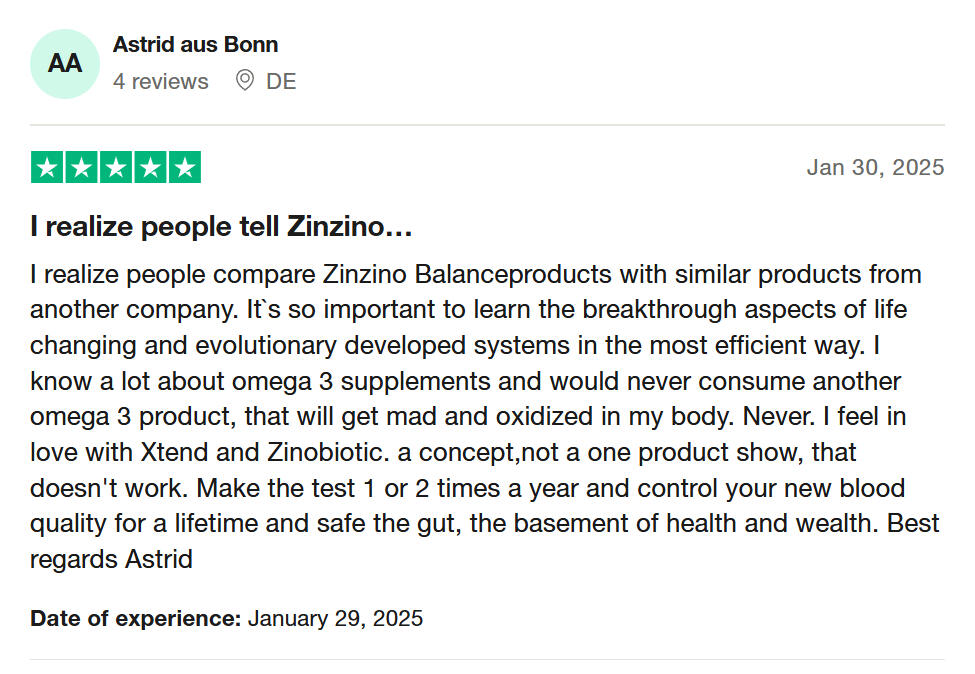Click the Jan 30, 2025 review date
The image size is (975, 674).
click(875, 168)
